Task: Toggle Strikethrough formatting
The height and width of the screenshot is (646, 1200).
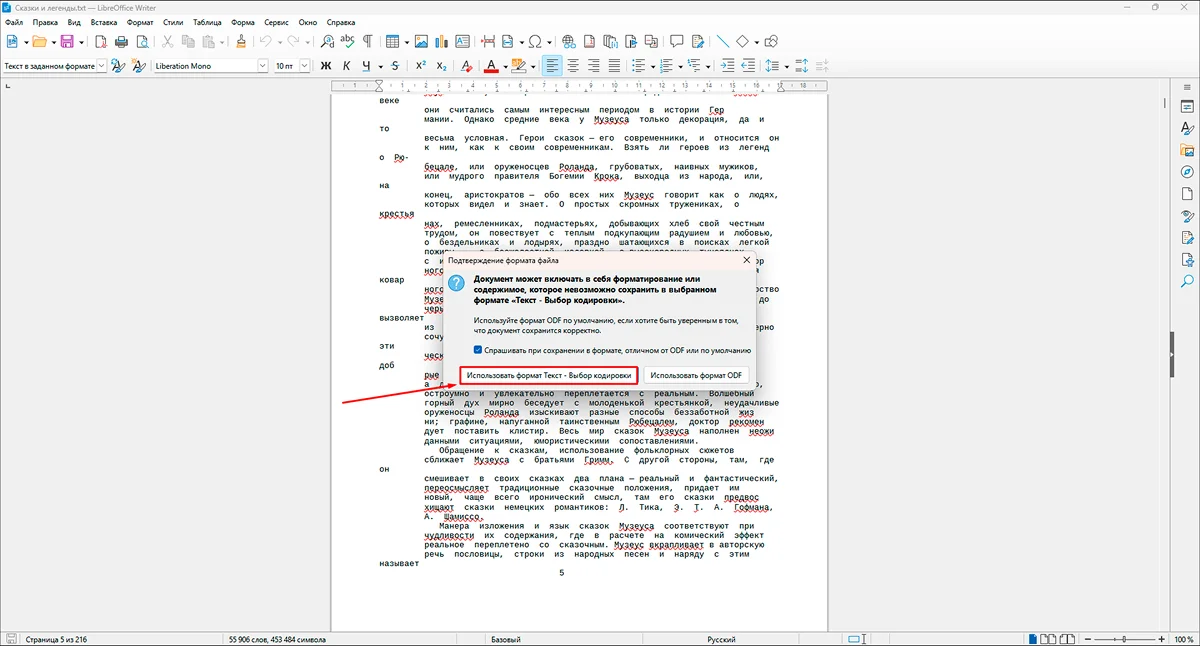Action: tap(395, 66)
